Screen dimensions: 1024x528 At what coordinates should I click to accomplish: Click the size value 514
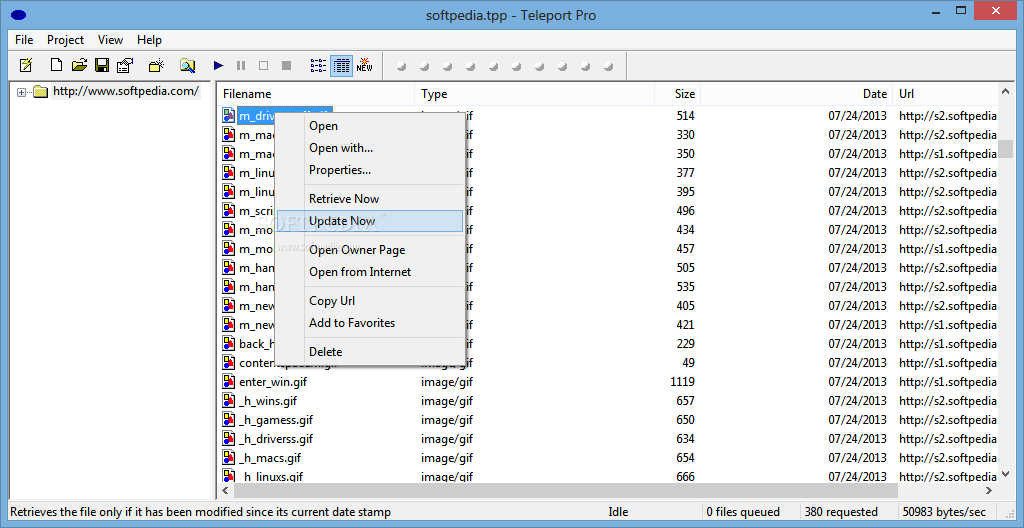[x=686, y=116]
